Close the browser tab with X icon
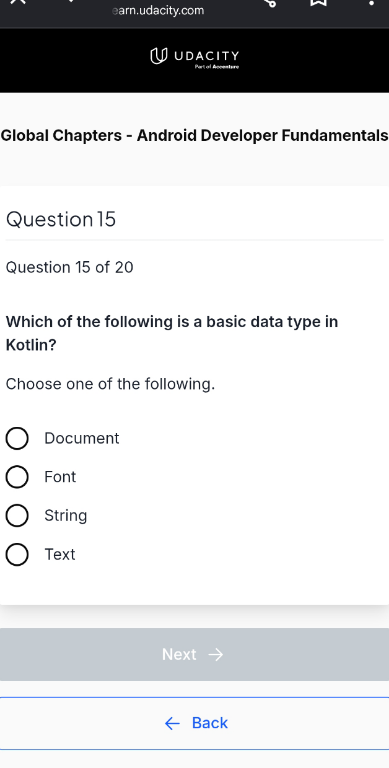Viewport: 389px width, 768px height. pos(17,1)
